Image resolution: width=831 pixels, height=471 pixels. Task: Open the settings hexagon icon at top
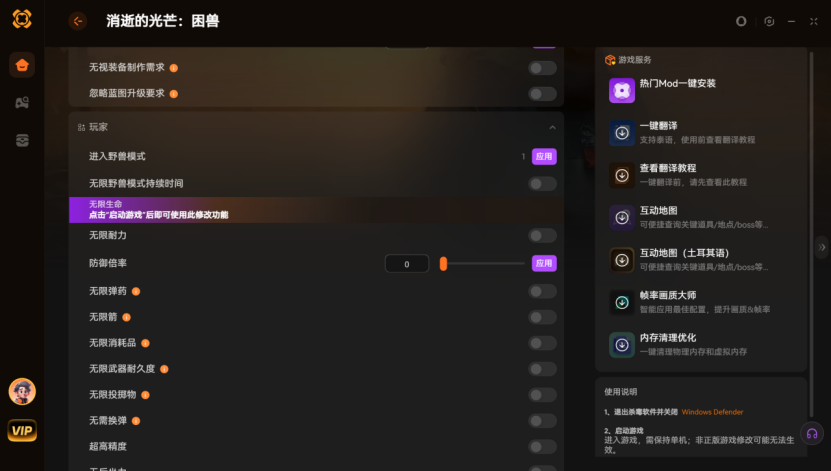pos(769,21)
